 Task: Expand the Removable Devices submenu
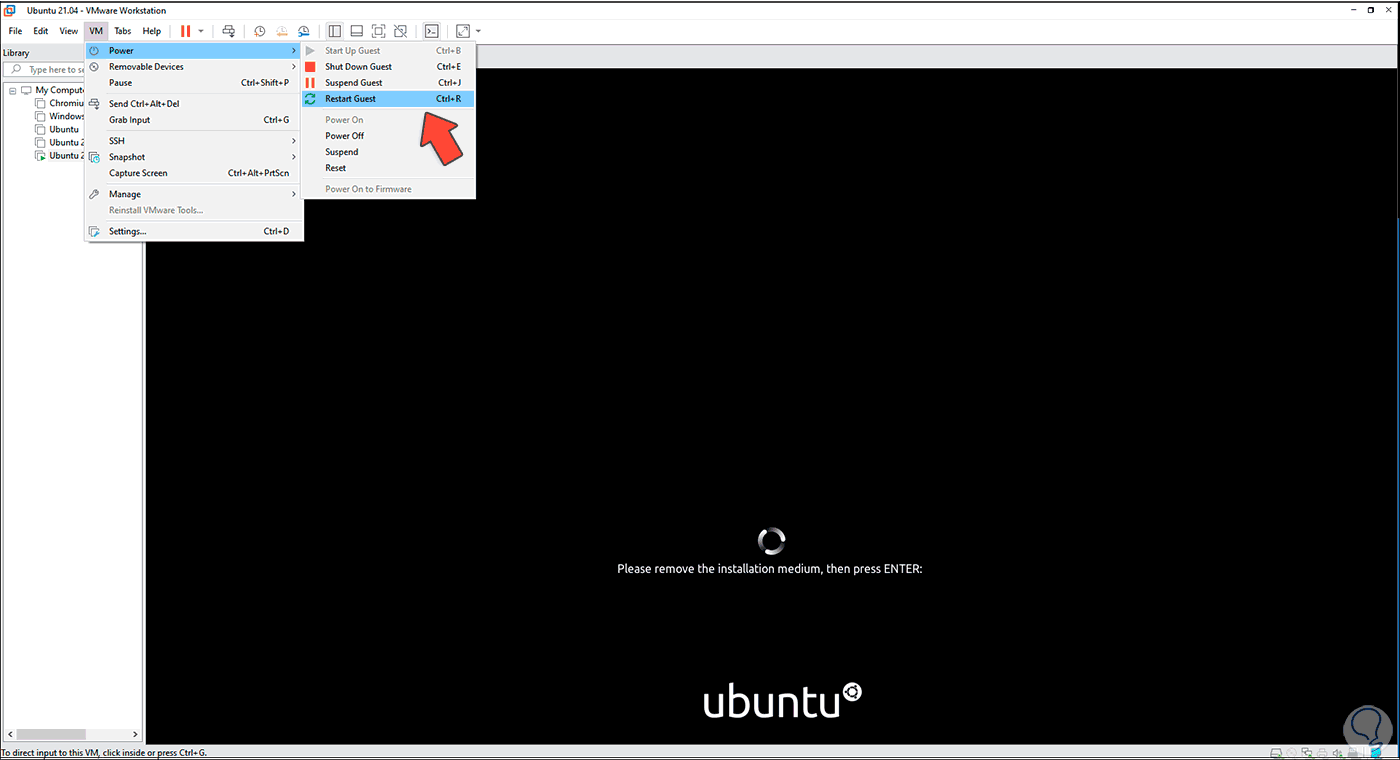coord(193,67)
